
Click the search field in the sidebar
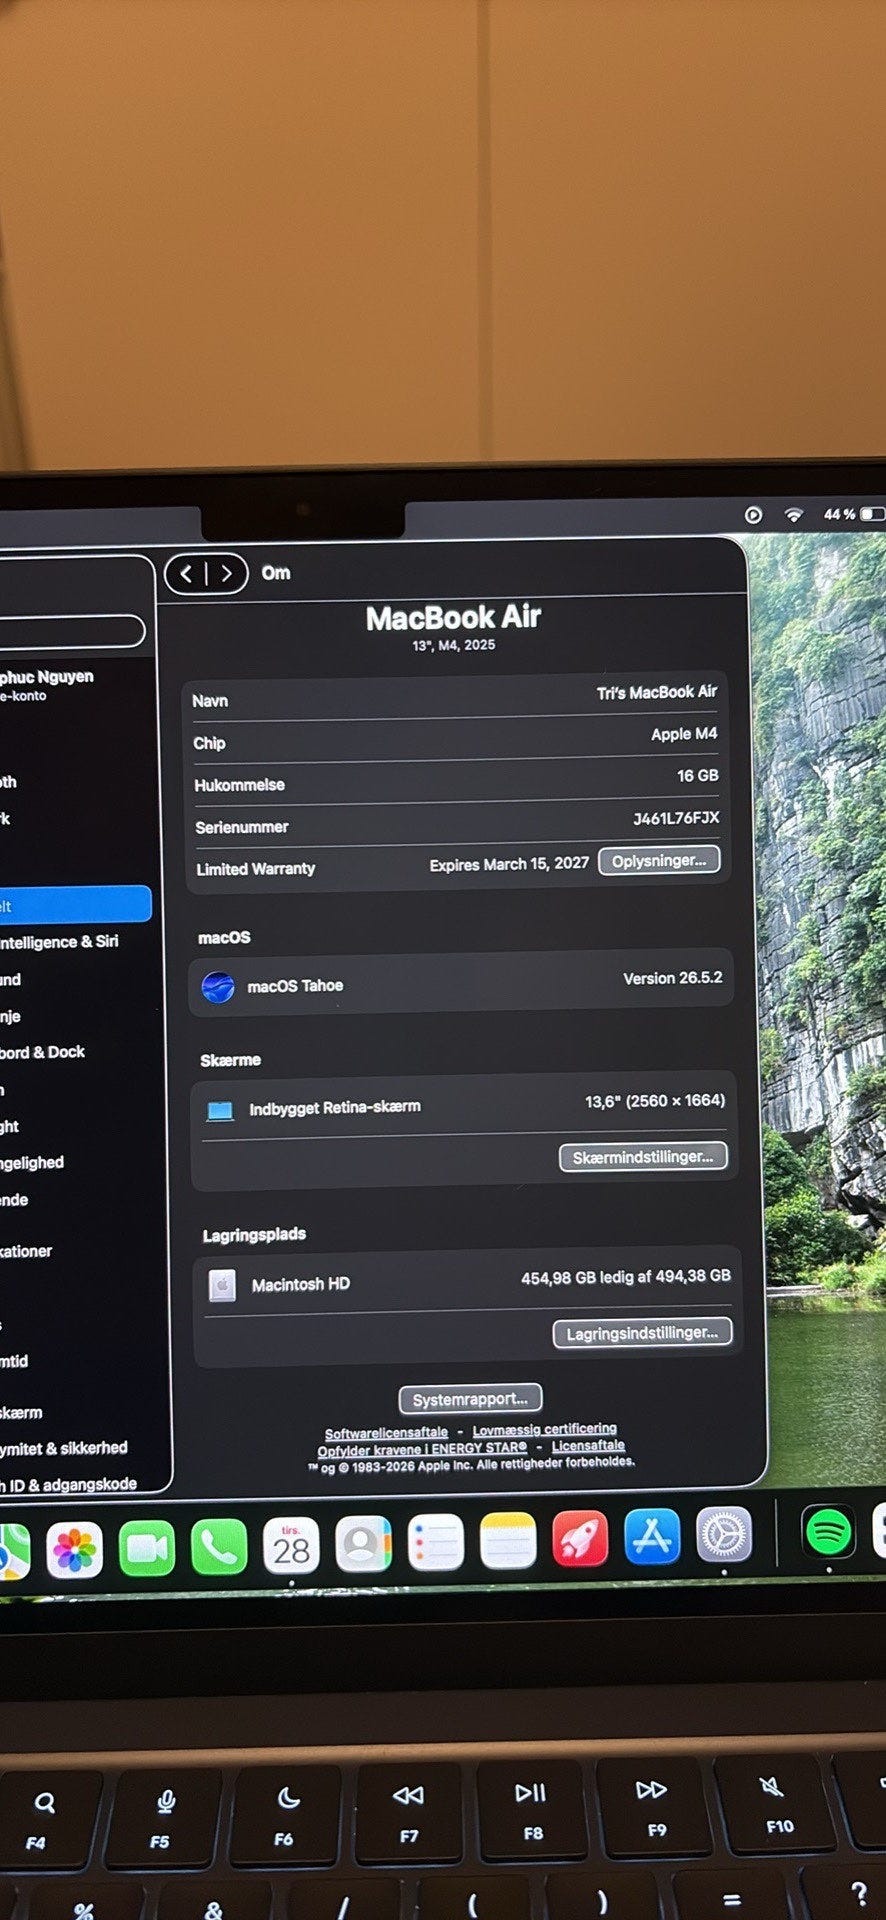click(x=70, y=631)
